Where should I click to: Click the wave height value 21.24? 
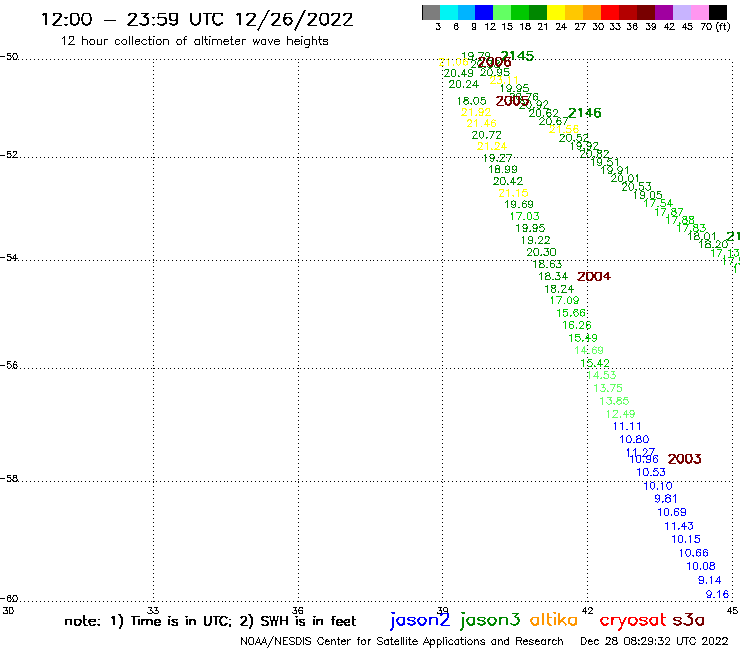pyautogui.click(x=492, y=146)
